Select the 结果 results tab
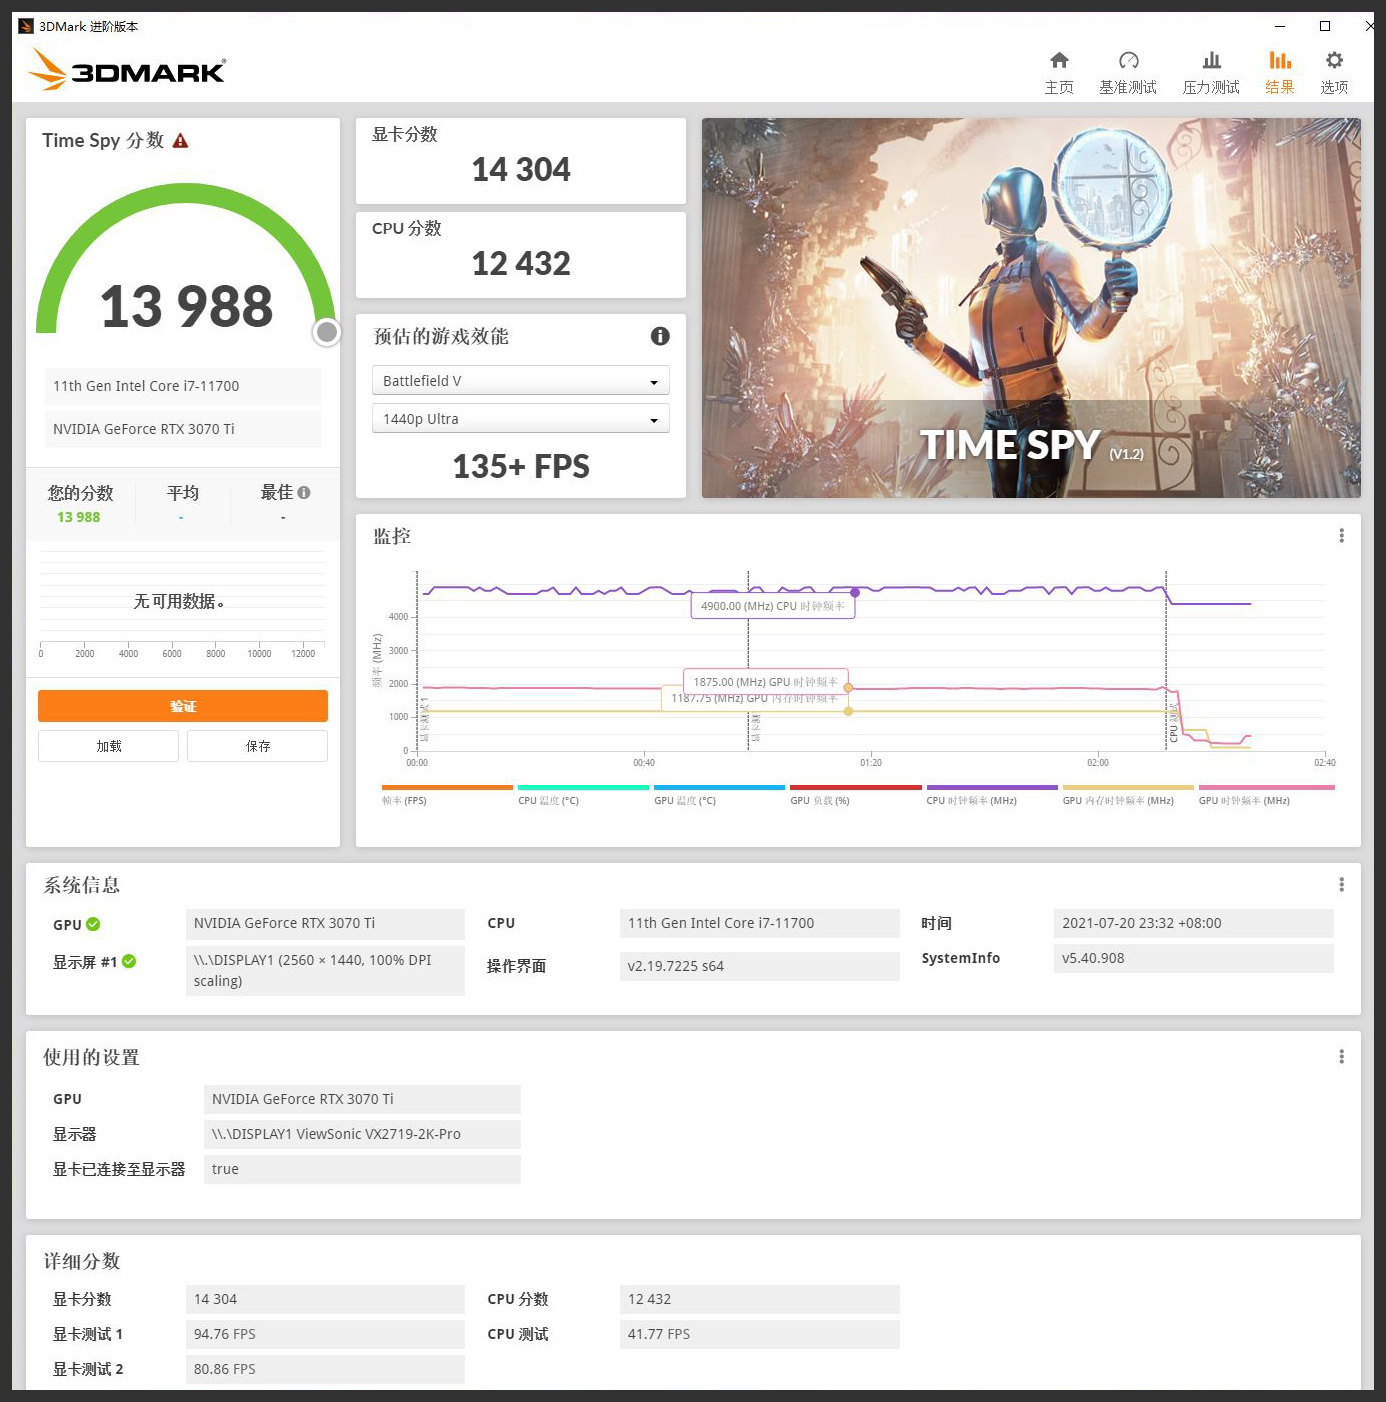The height and width of the screenshot is (1402, 1386). point(1280,73)
